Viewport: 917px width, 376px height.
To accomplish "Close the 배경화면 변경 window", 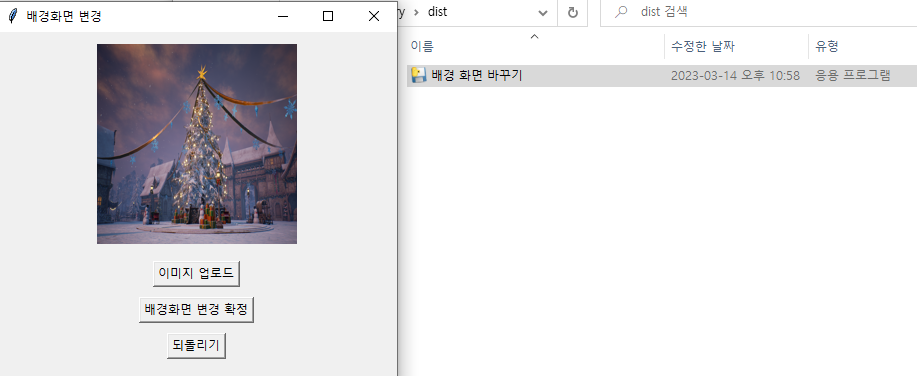I will (x=374, y=16).
